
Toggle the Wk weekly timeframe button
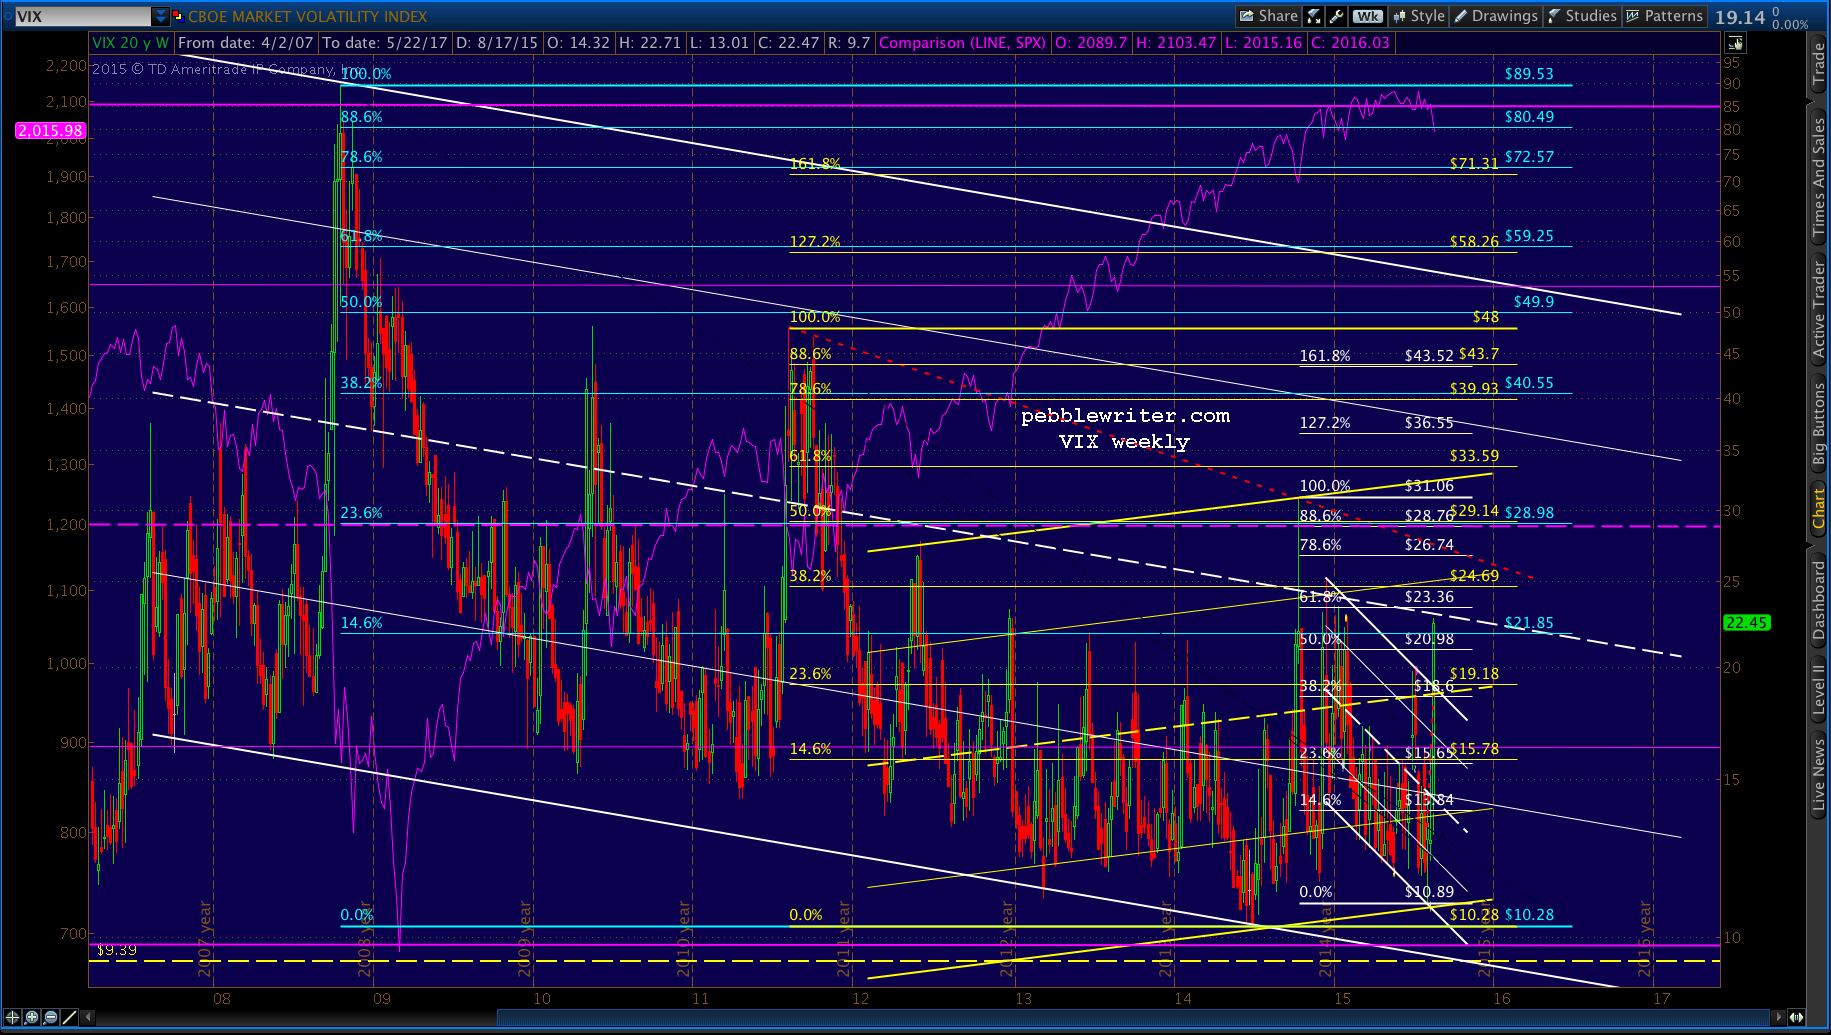[x=1367, y=16]
